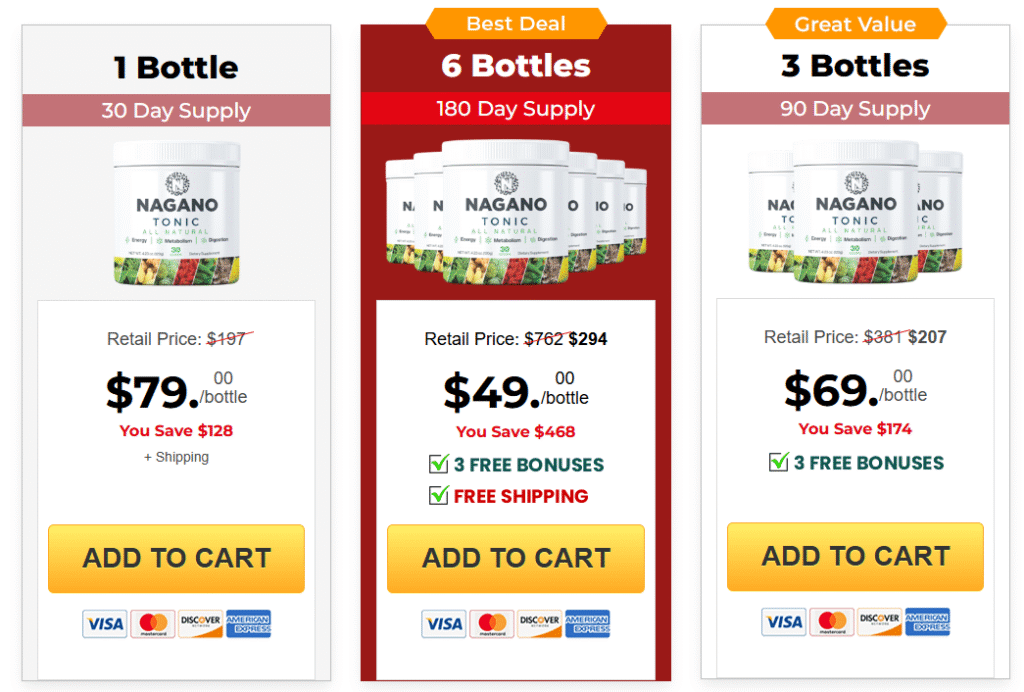
Task: Click Mastercard icon under 3 Bottles offer
Action: click(x=832, y=622)
